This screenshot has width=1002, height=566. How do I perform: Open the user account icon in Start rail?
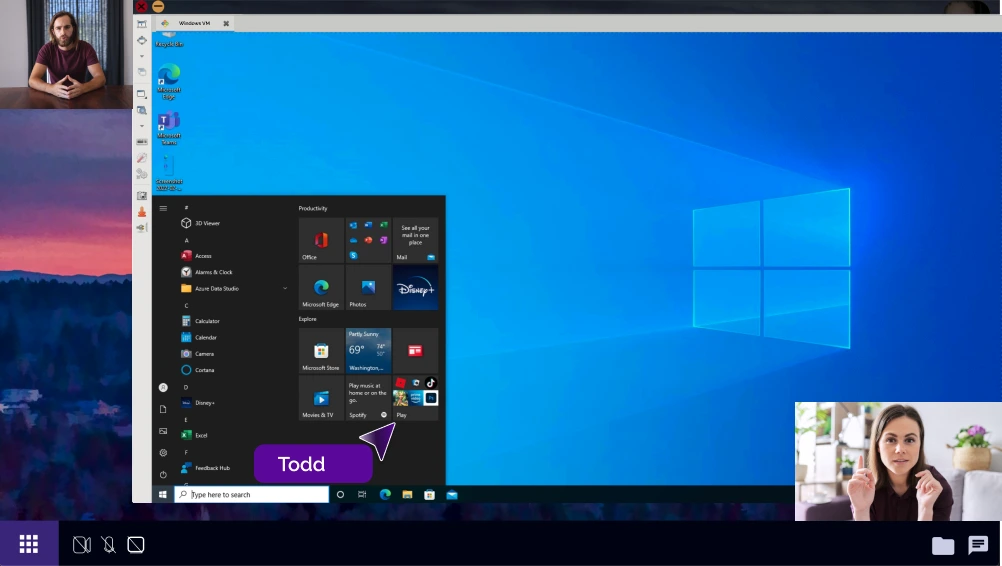tap(163, 387)
